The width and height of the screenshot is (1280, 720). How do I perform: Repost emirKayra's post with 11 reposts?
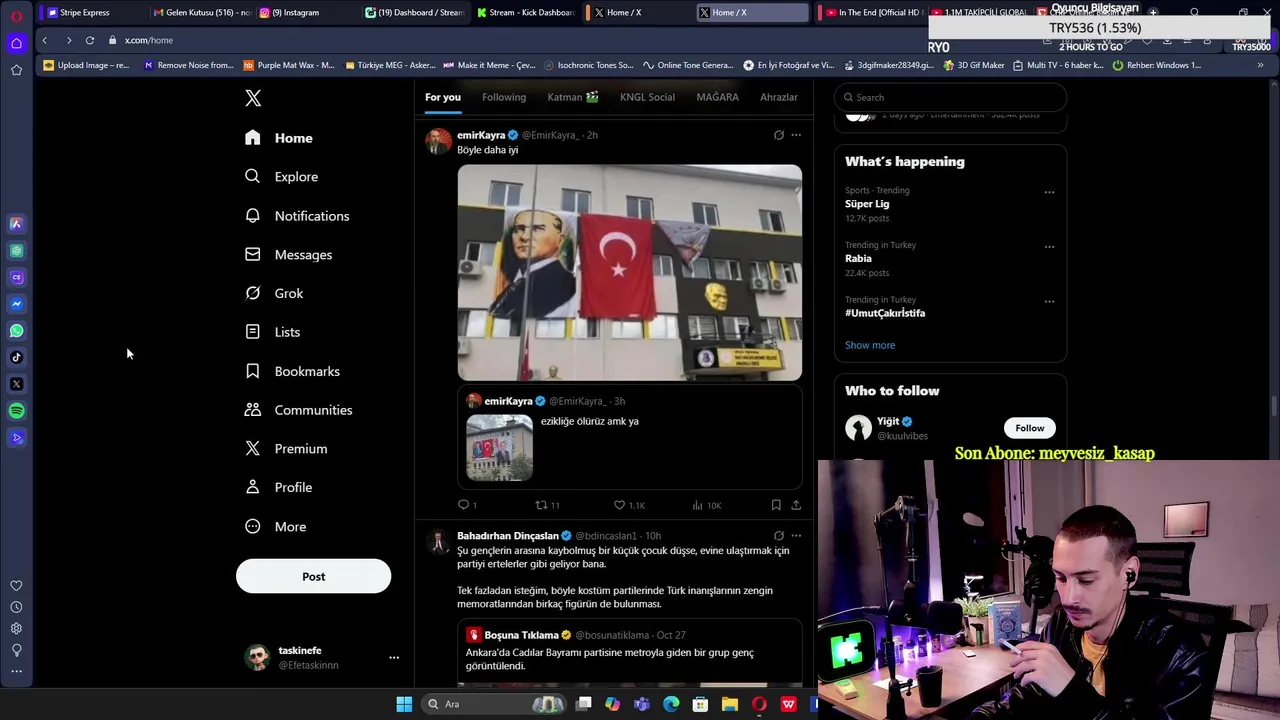(547, 505)
